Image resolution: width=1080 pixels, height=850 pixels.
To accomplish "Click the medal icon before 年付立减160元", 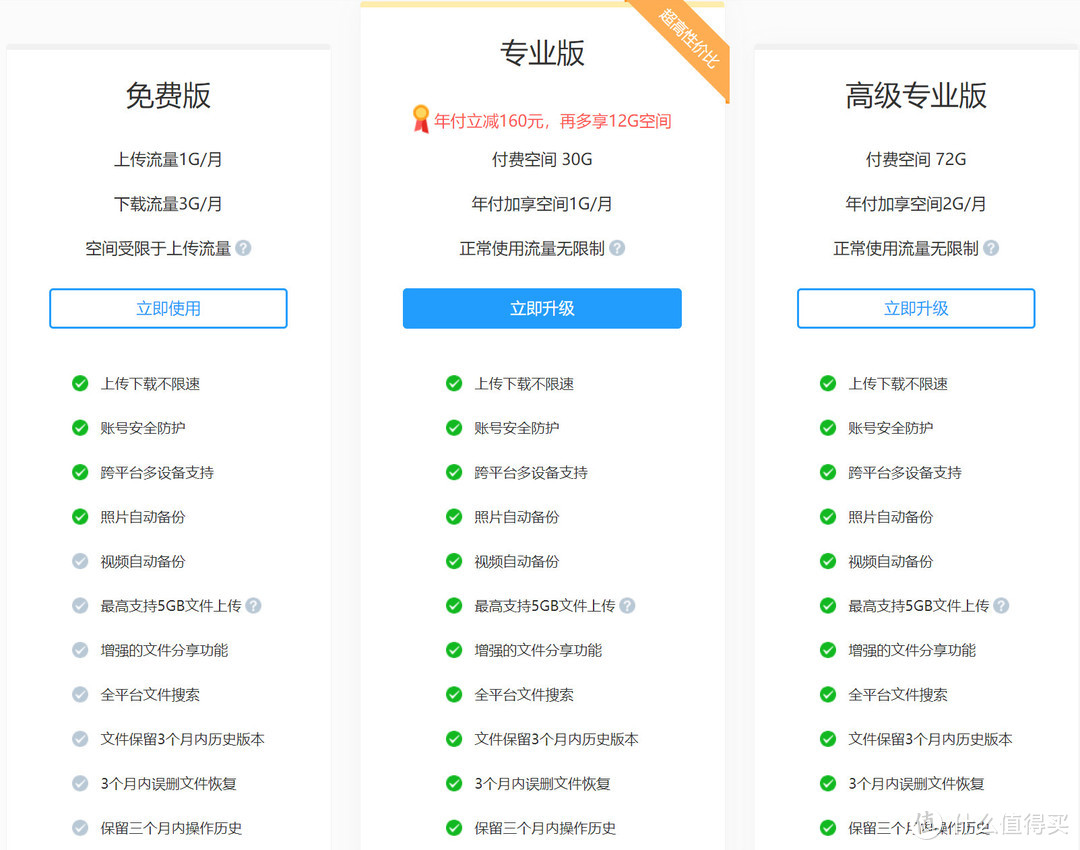I will click(x=420, y=119).
